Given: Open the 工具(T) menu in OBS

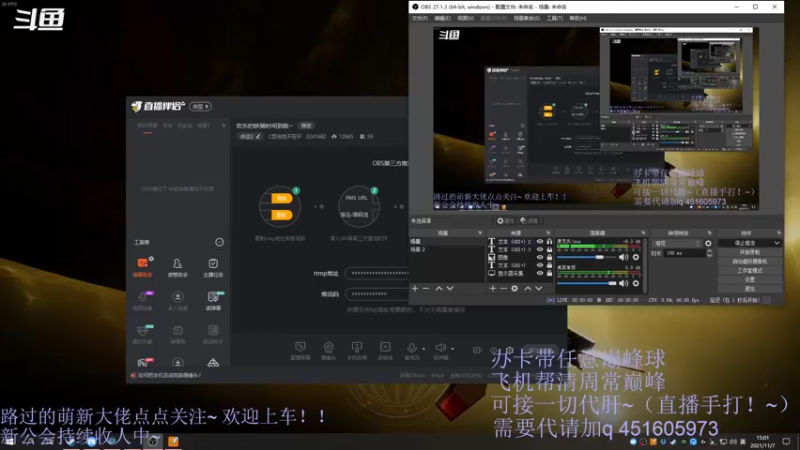Looking at the screenshot, I should pos(555,18).
